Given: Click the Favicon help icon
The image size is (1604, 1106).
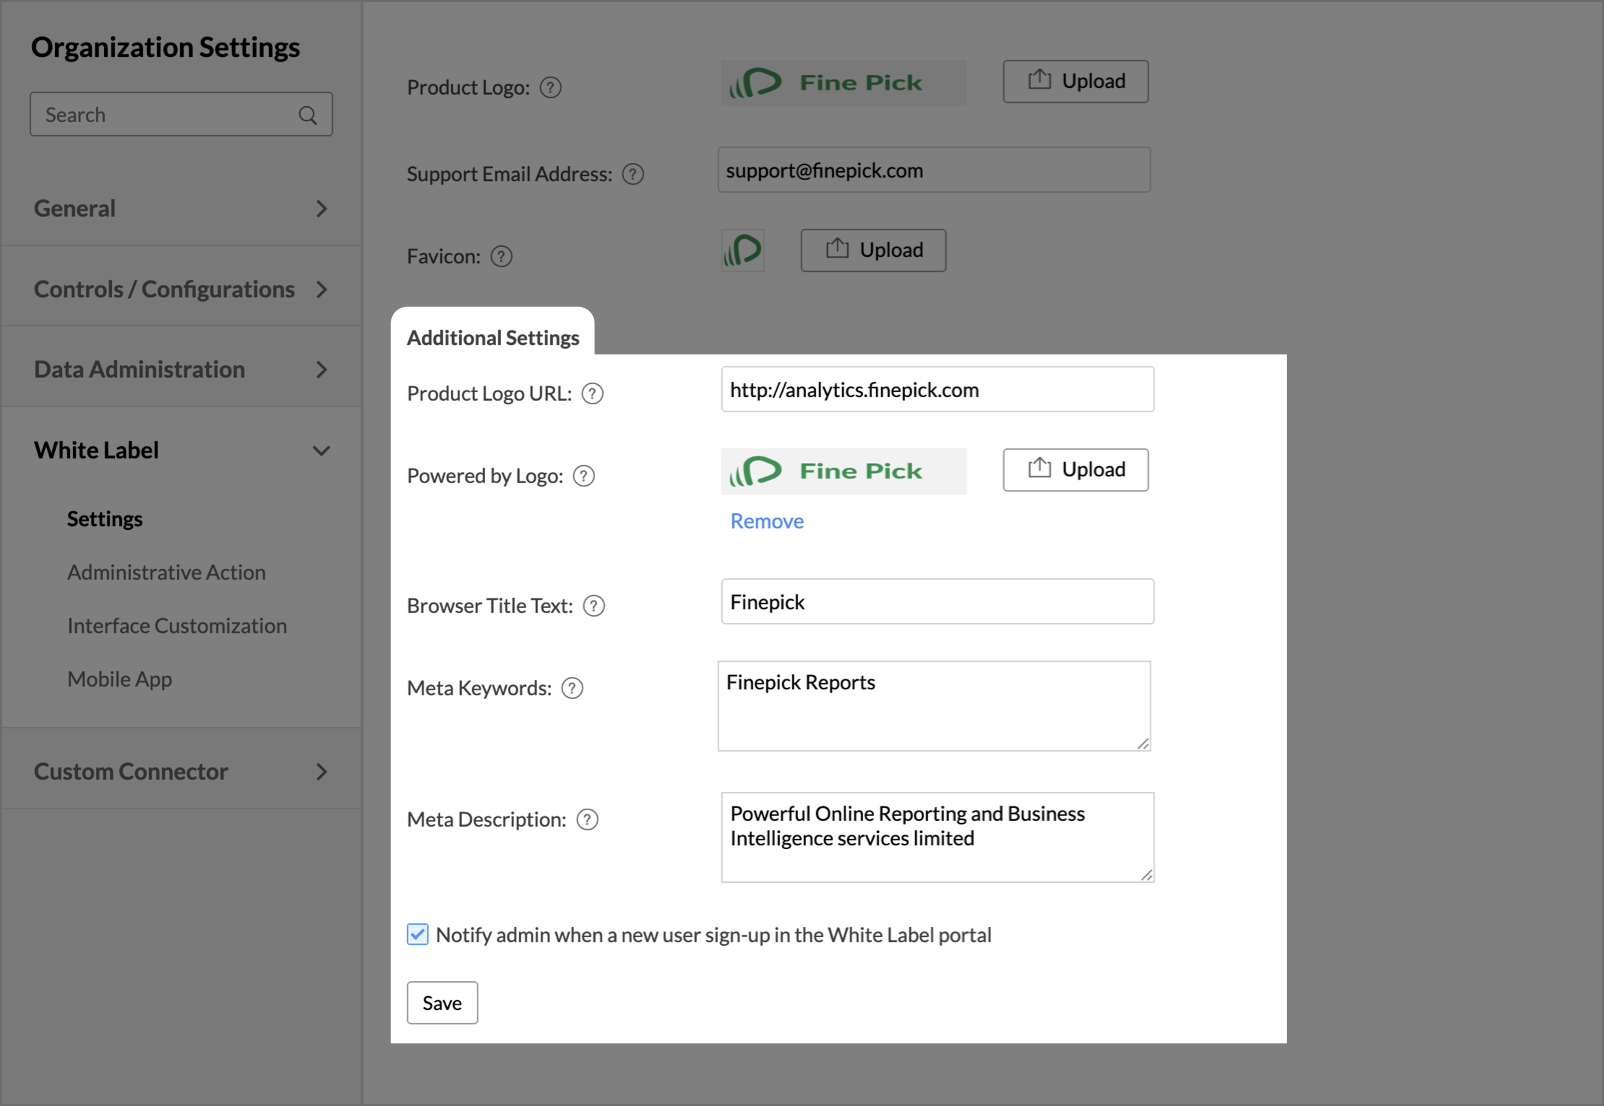Looking at the screenshot, I should coord(502,257).
